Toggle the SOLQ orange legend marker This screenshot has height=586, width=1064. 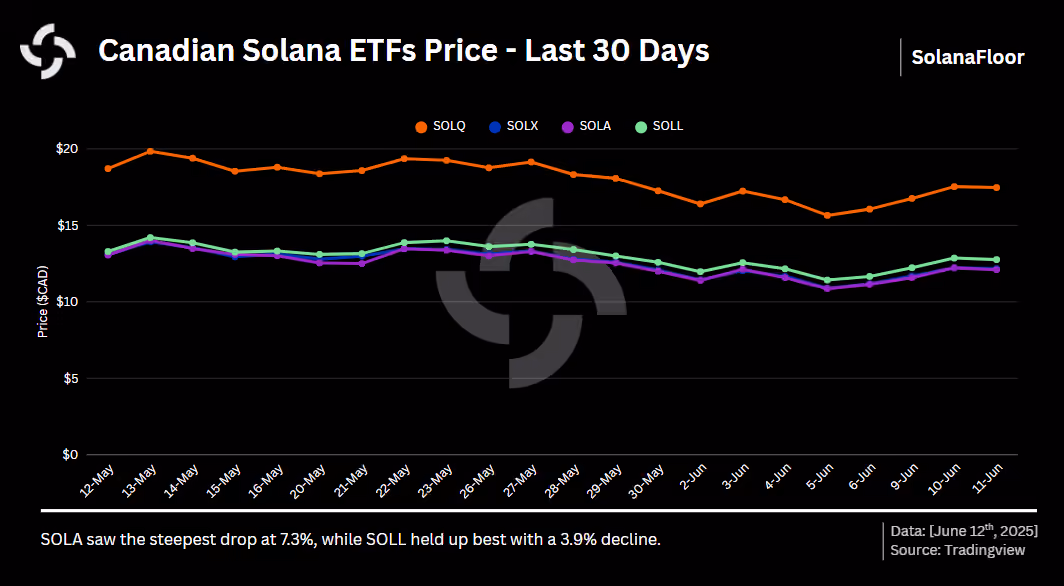421,126
